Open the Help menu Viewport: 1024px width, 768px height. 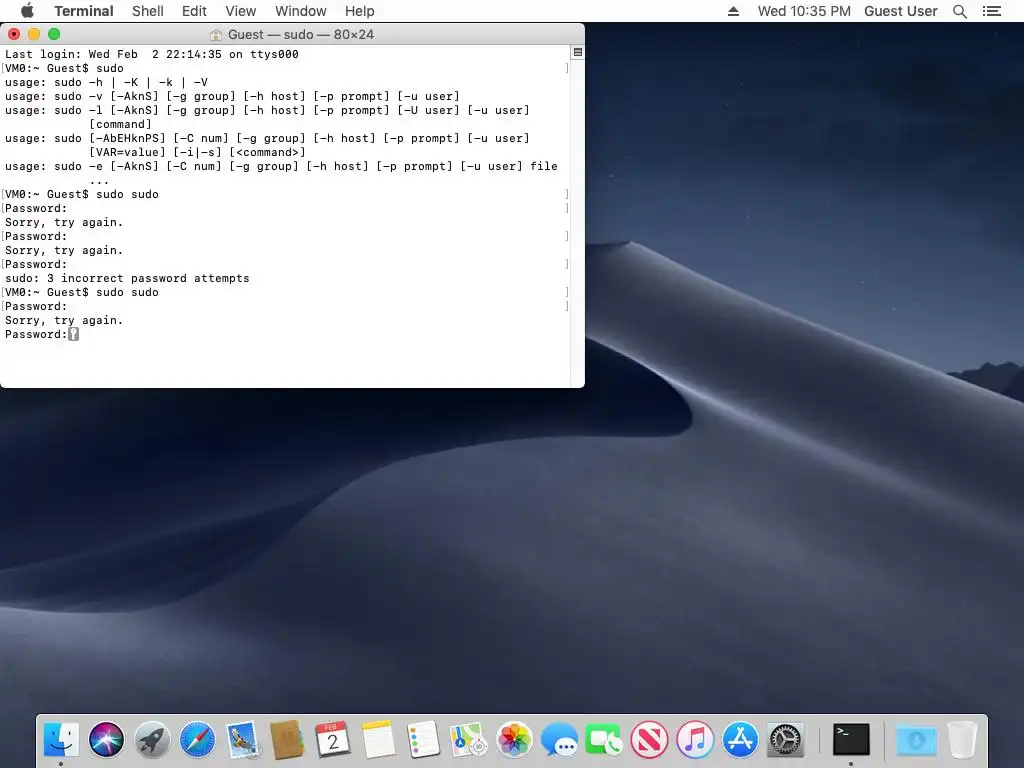(359, 11)
